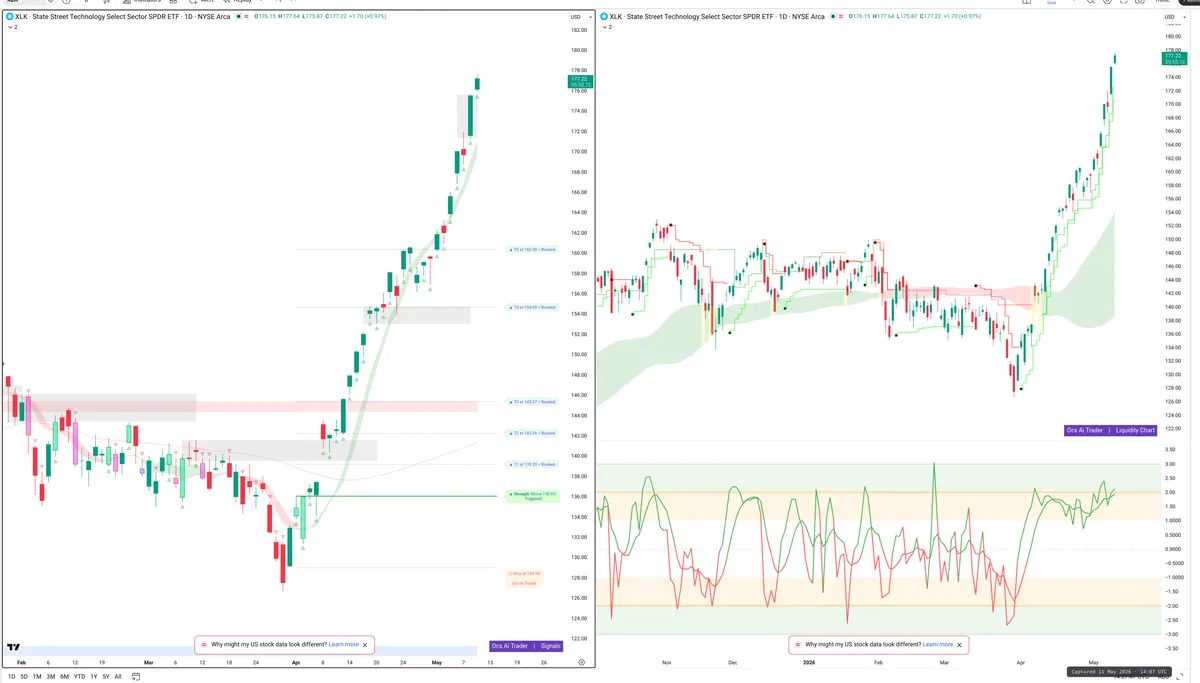Select the All time range
Screen dimensions: 1200x683
point(118,677)
